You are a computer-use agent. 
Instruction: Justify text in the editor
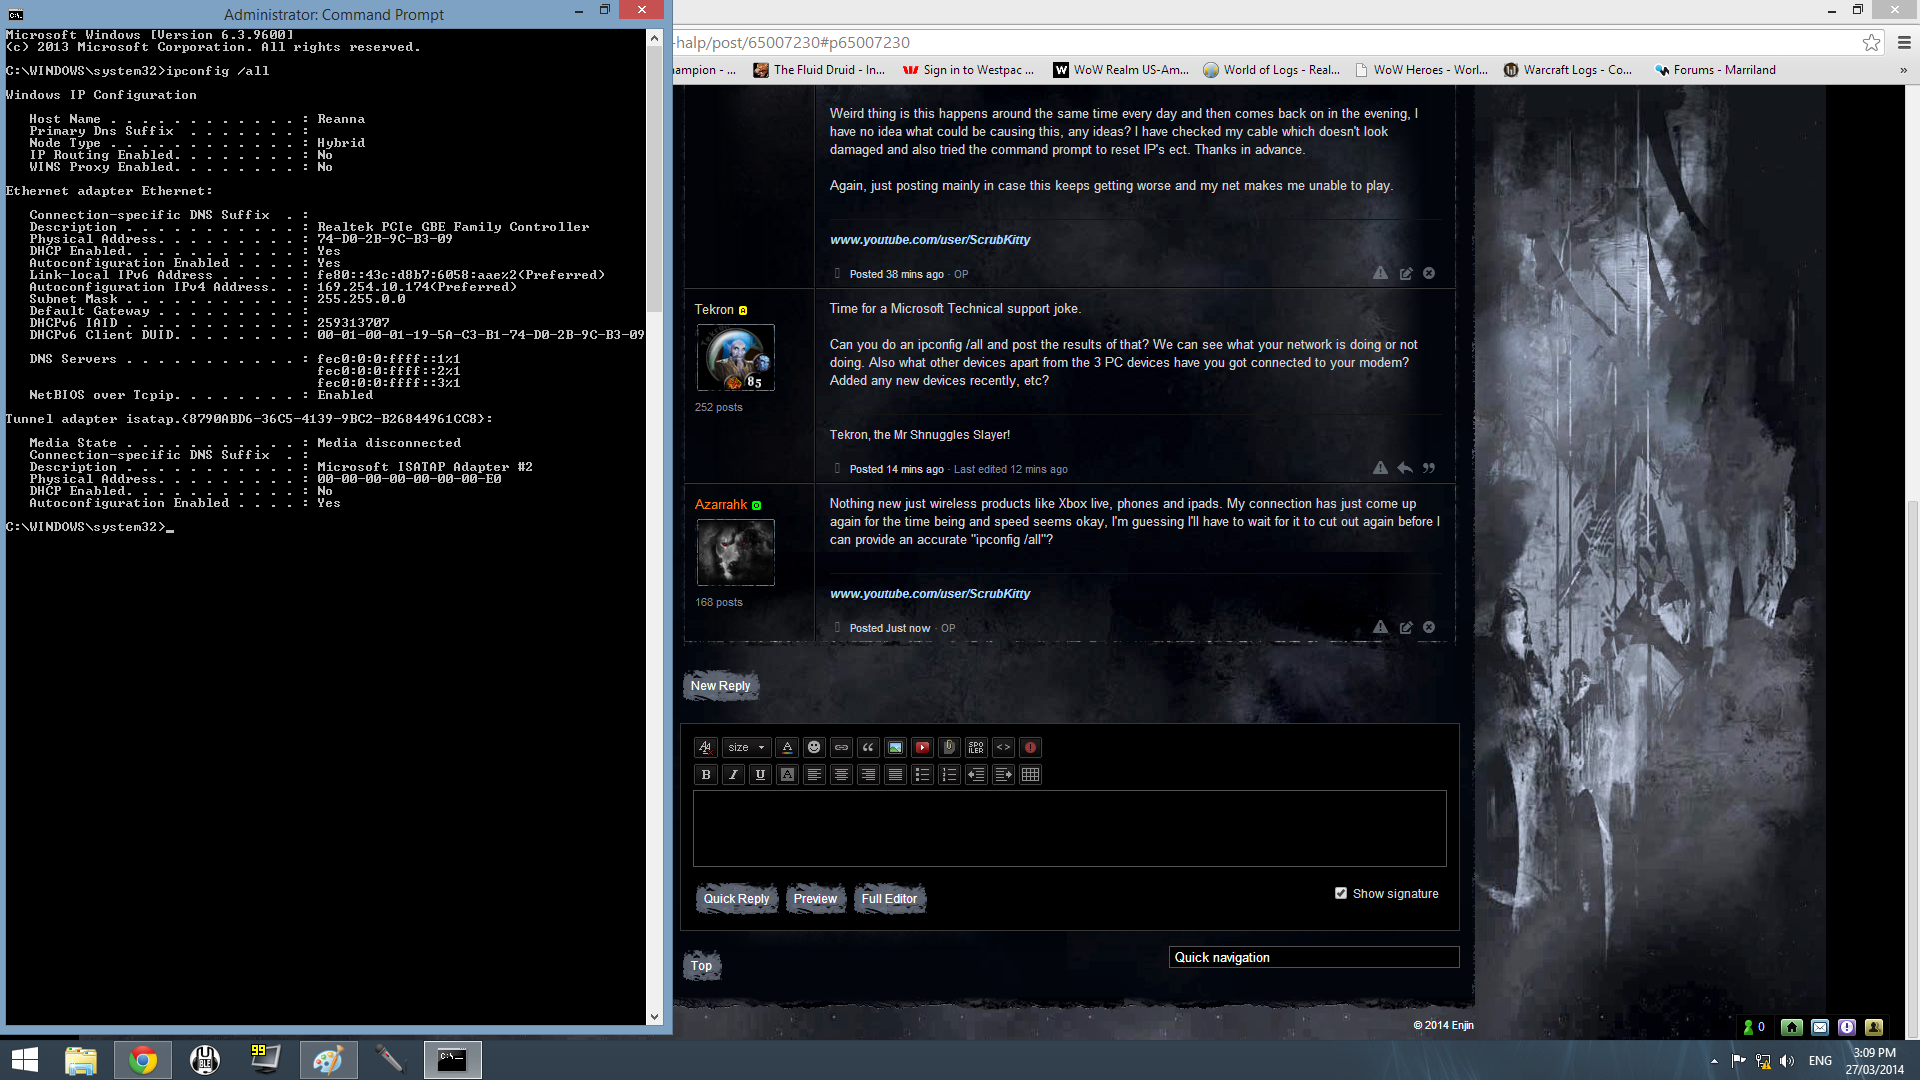coord(895,774)
